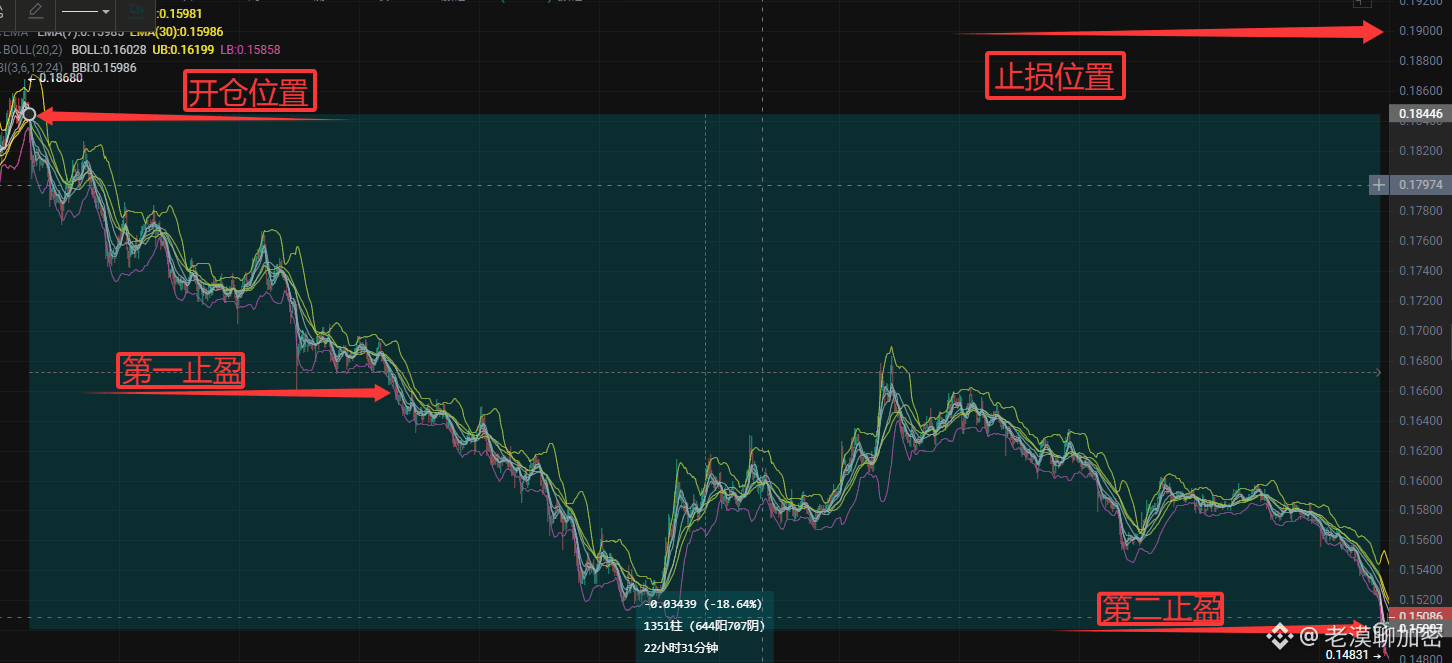Click the plus button beside 0.17974
This screenshot has height=663, width=1452.
click(x=1379, y=184)
